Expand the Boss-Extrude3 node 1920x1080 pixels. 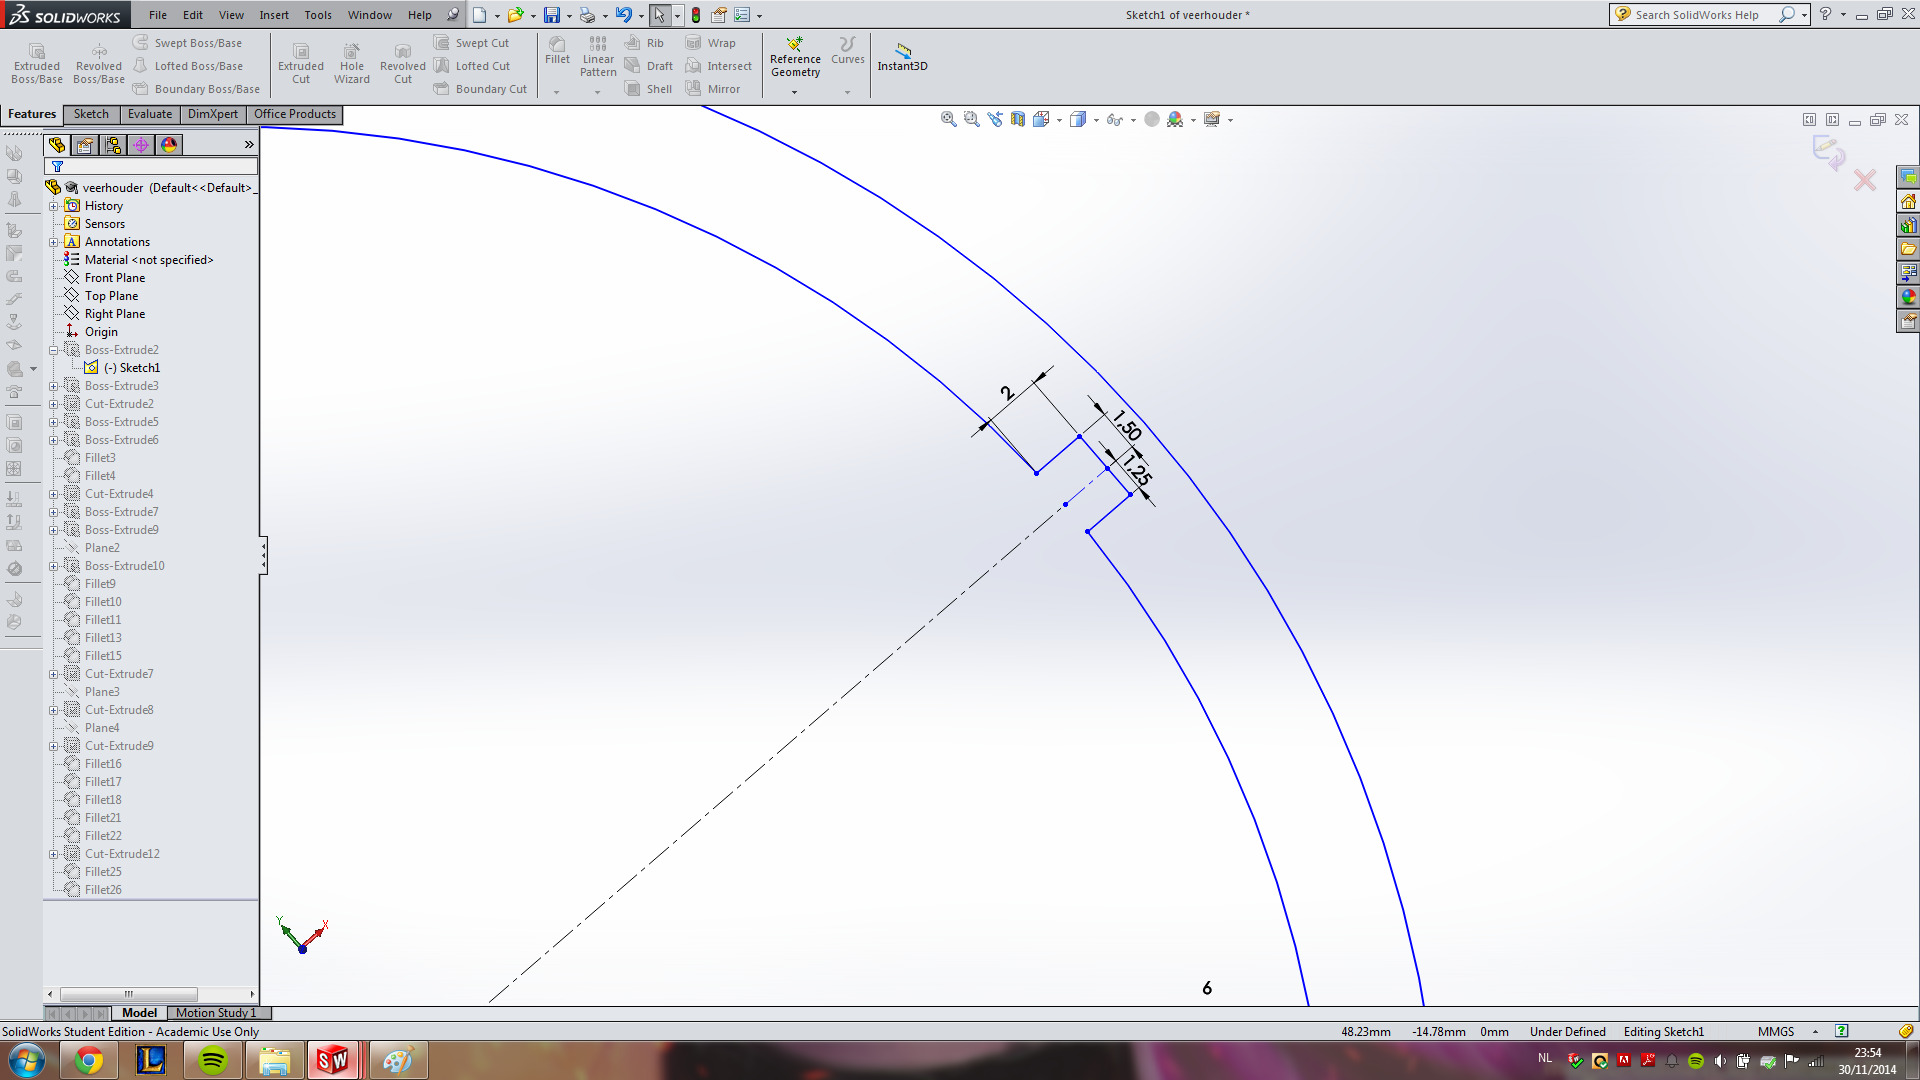[x=54, y=386]
